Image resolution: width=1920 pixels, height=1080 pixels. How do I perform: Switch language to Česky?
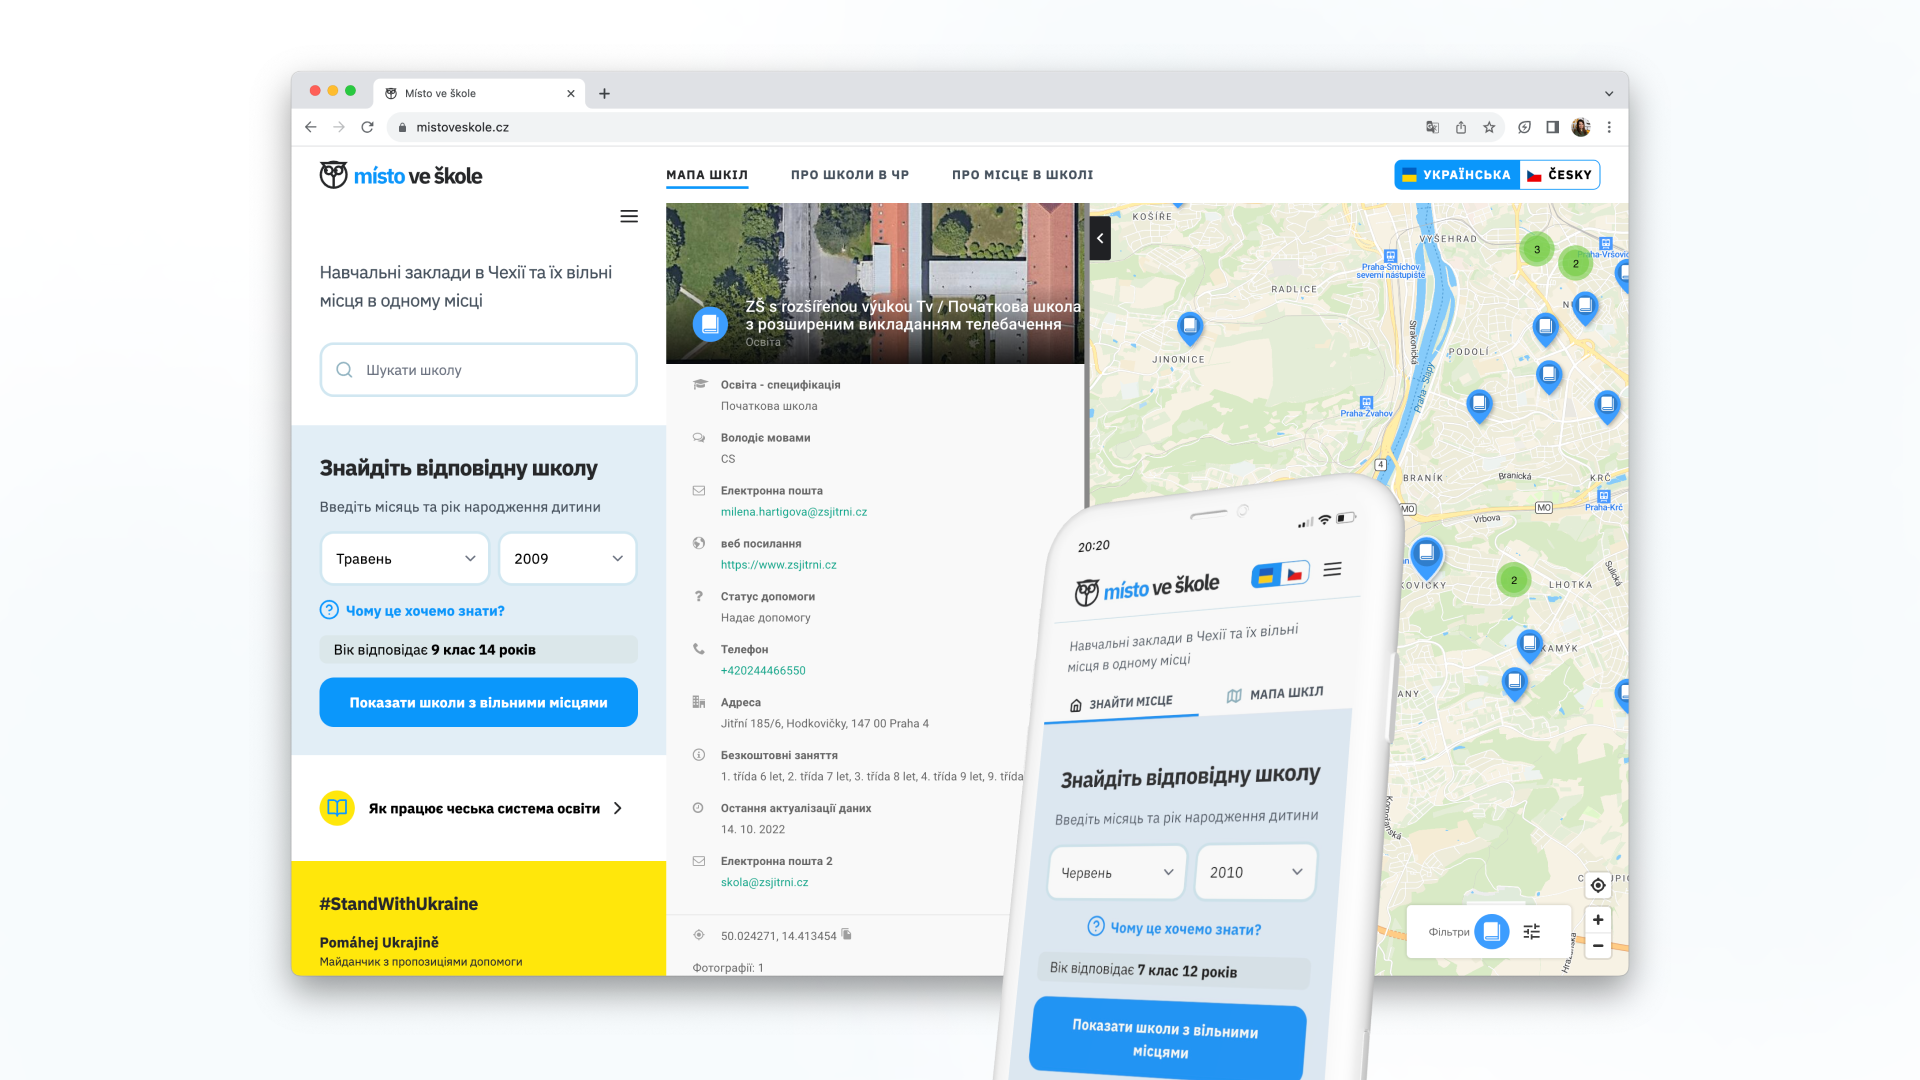[x=1560, y=175]
